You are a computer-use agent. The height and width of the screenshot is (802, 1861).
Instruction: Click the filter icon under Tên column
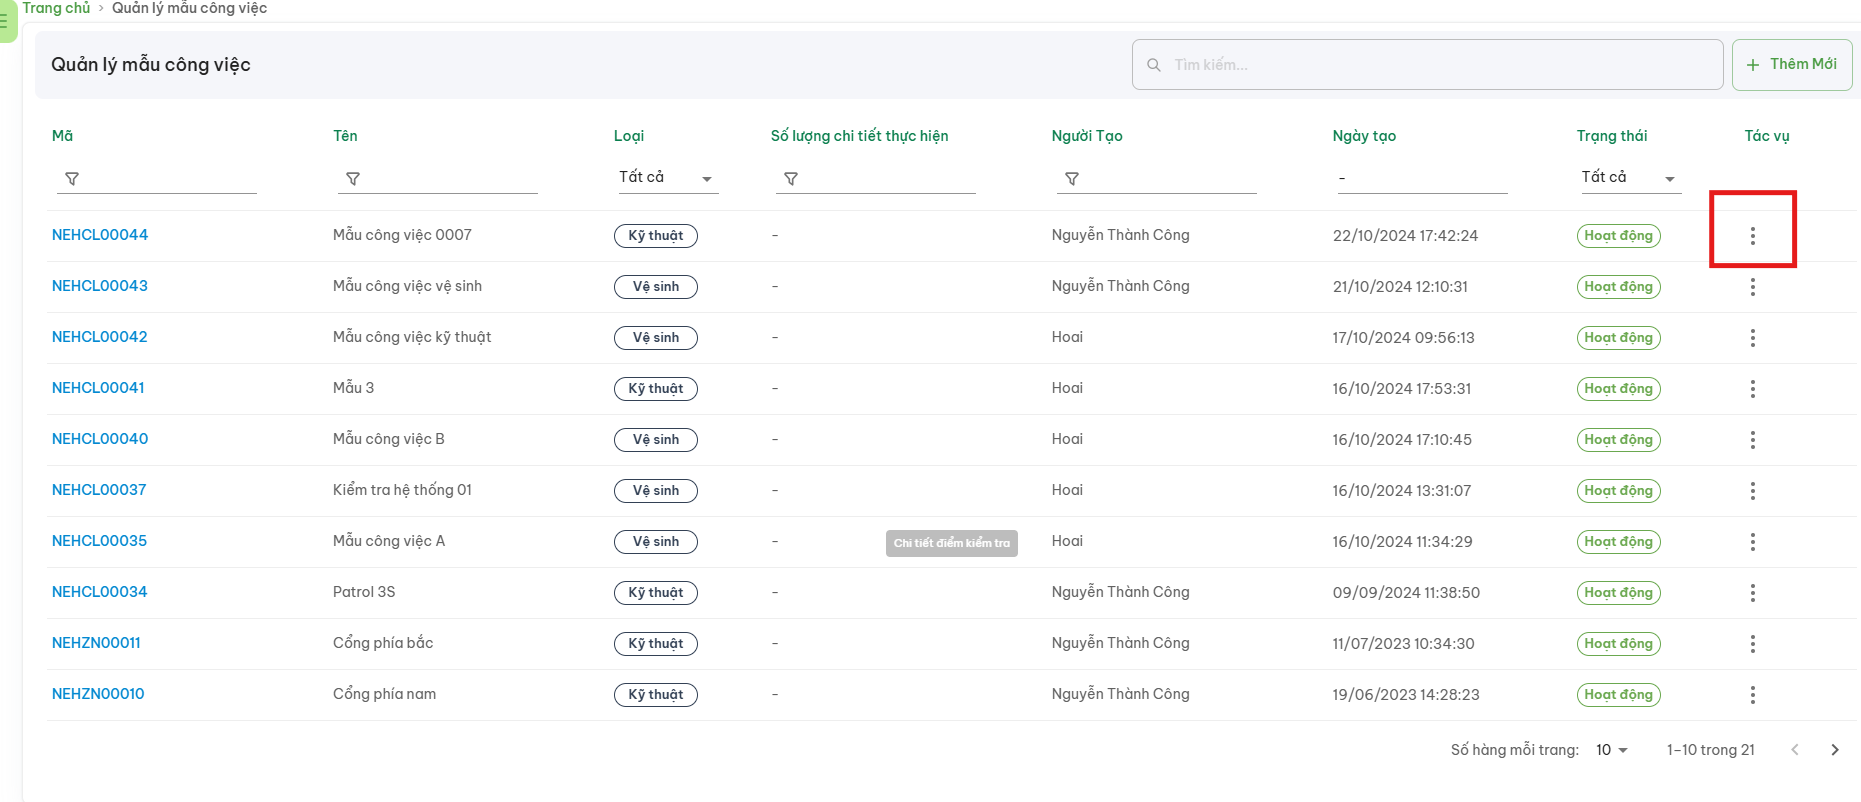tap(353, 179)
